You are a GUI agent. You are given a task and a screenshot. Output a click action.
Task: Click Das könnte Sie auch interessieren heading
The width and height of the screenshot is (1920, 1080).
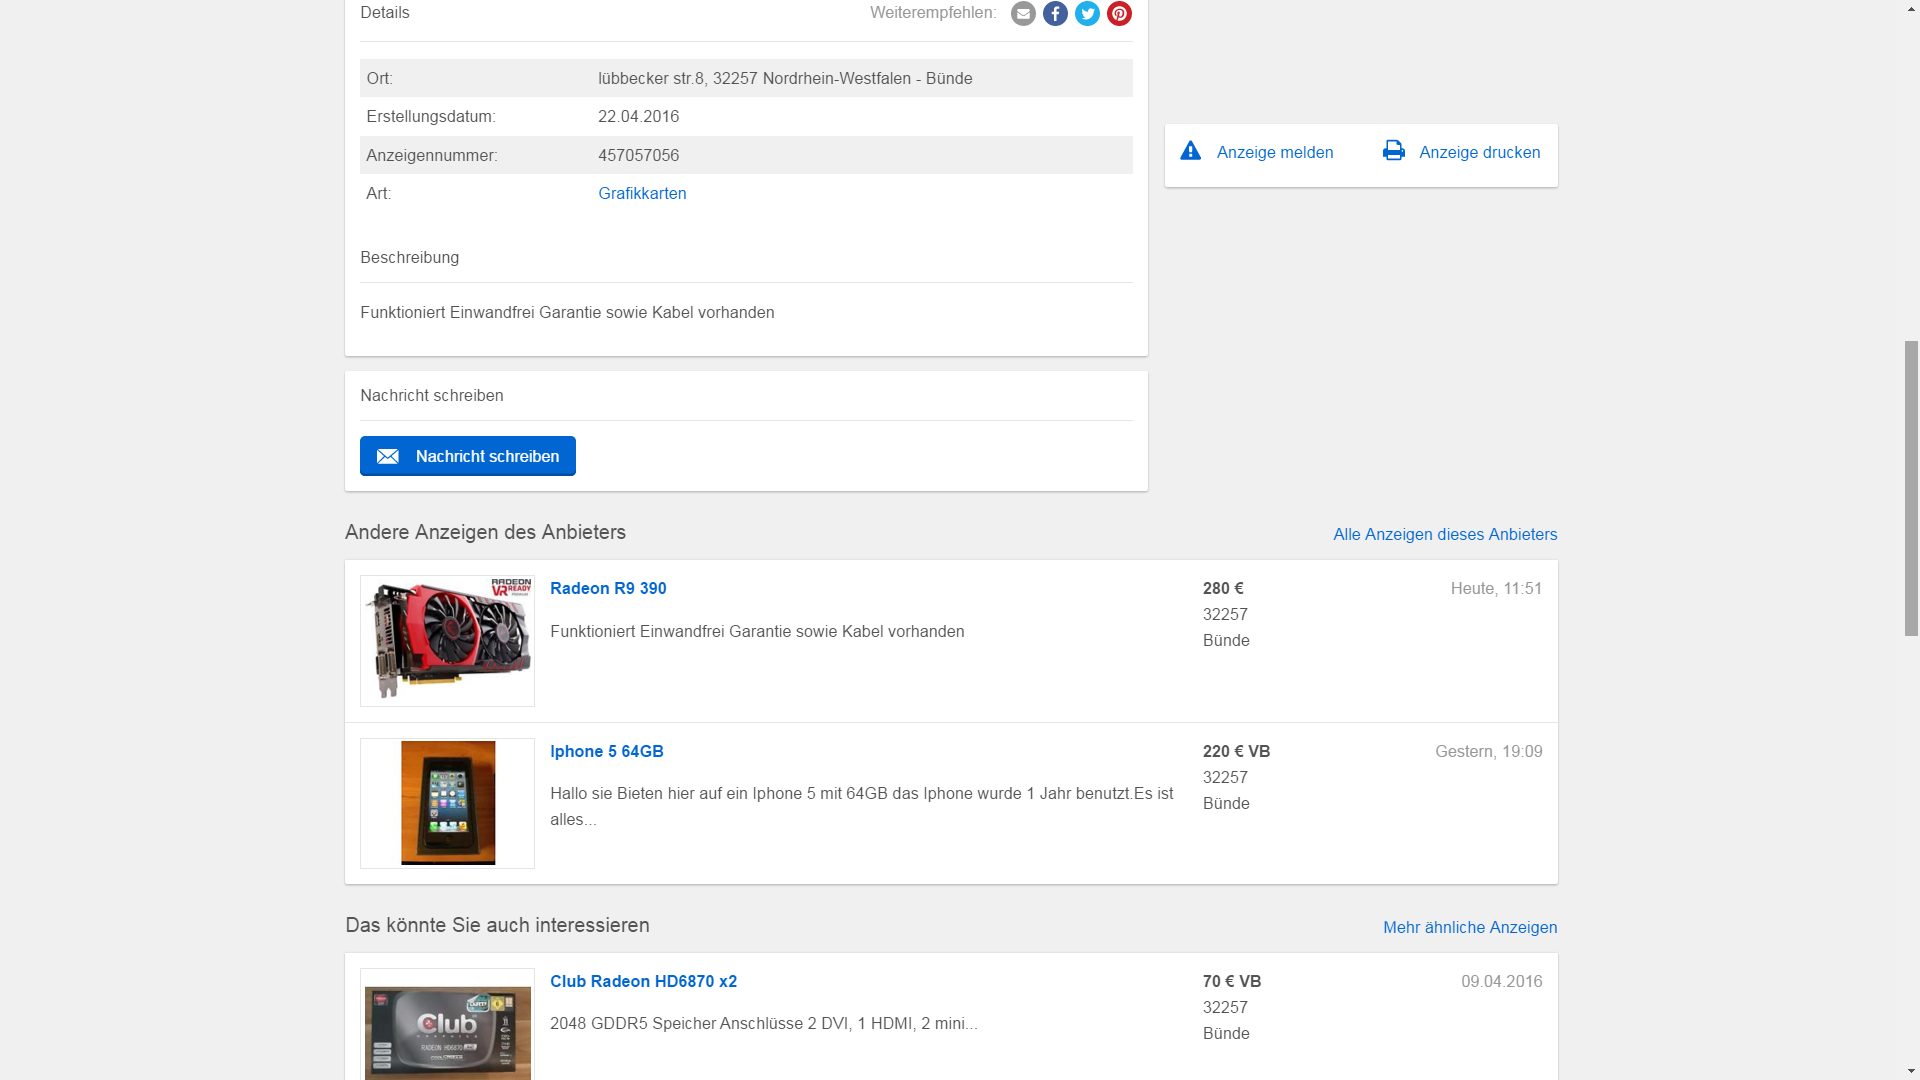click(x=497, y=925)
